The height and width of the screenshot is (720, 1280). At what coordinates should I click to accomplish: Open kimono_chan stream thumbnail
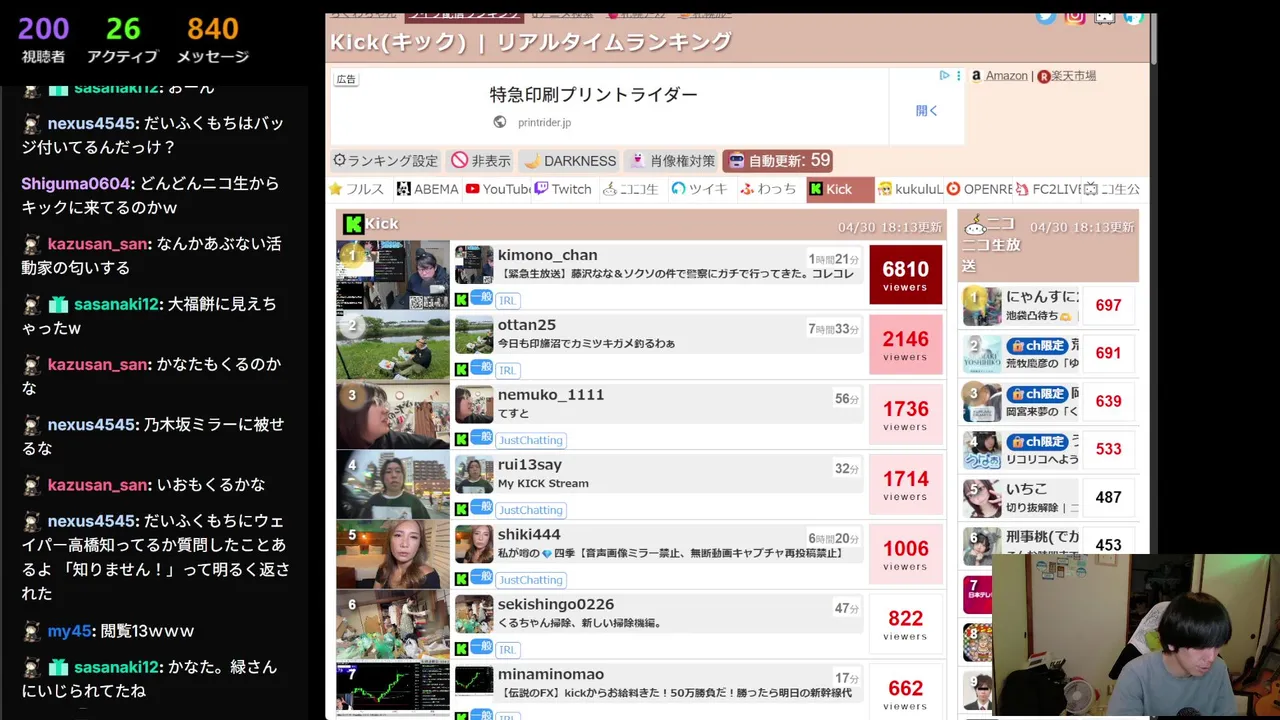[393, 275]
